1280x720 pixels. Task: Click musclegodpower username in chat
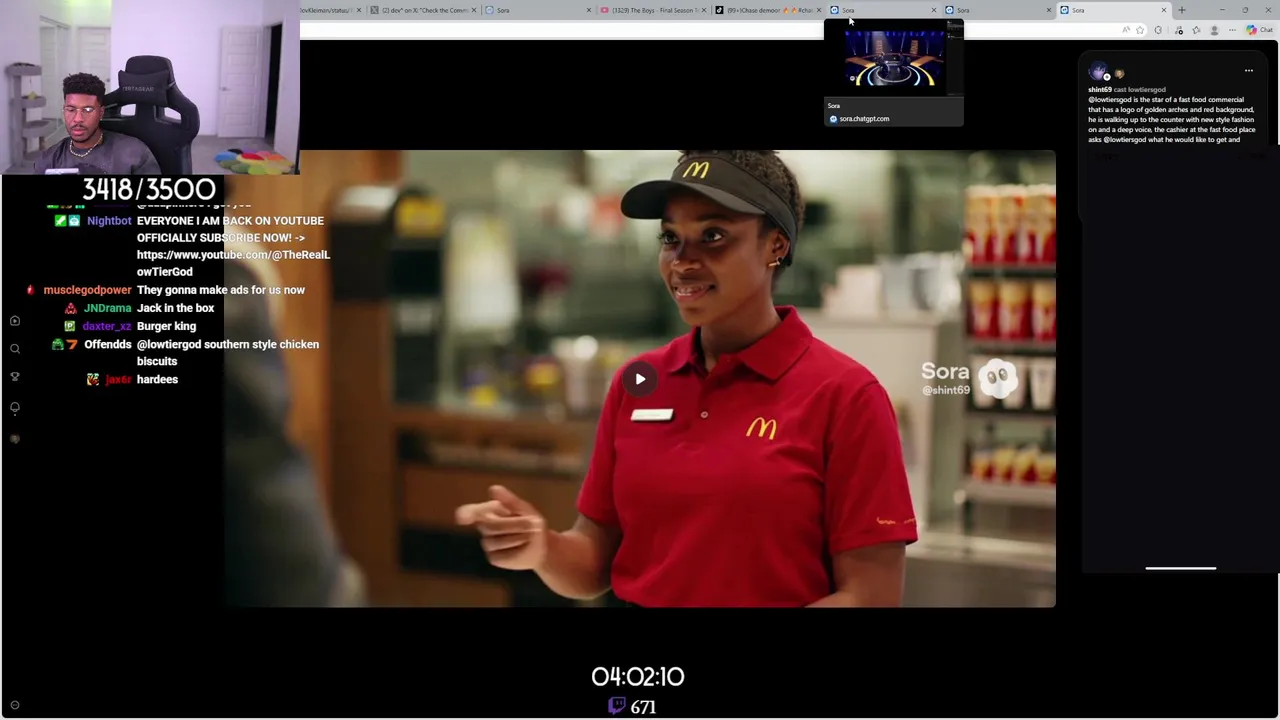click(x=87, y=290)
